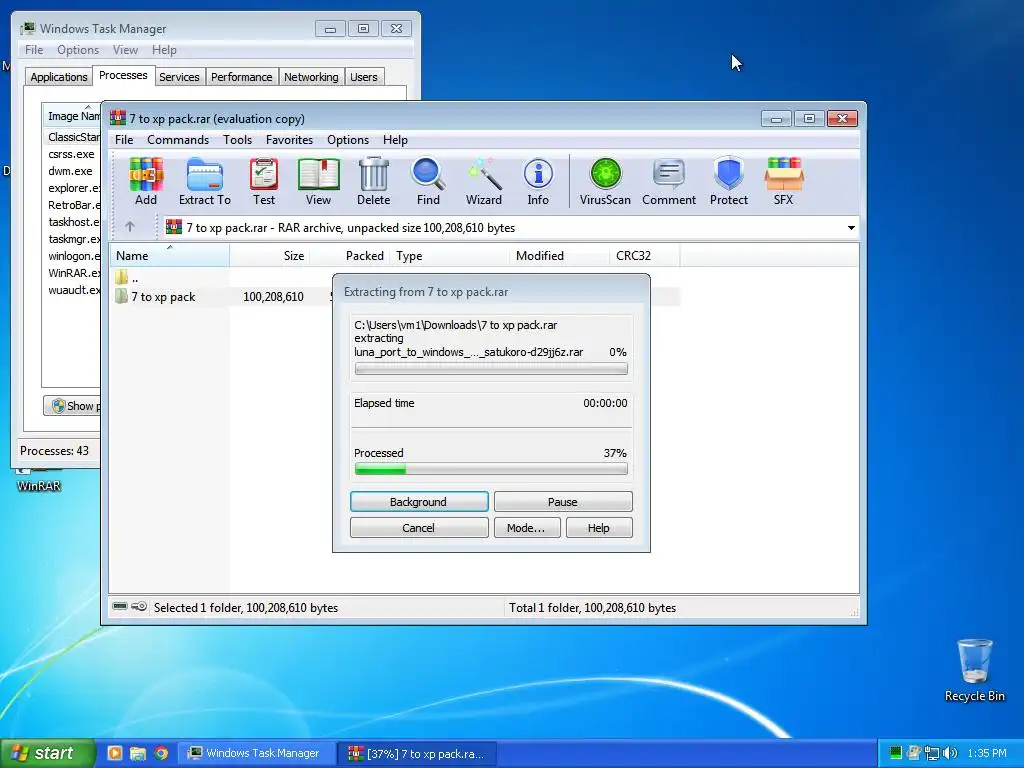Send extraction to Background
Viewport: 1024px width, 768px height.
(419, 502)
